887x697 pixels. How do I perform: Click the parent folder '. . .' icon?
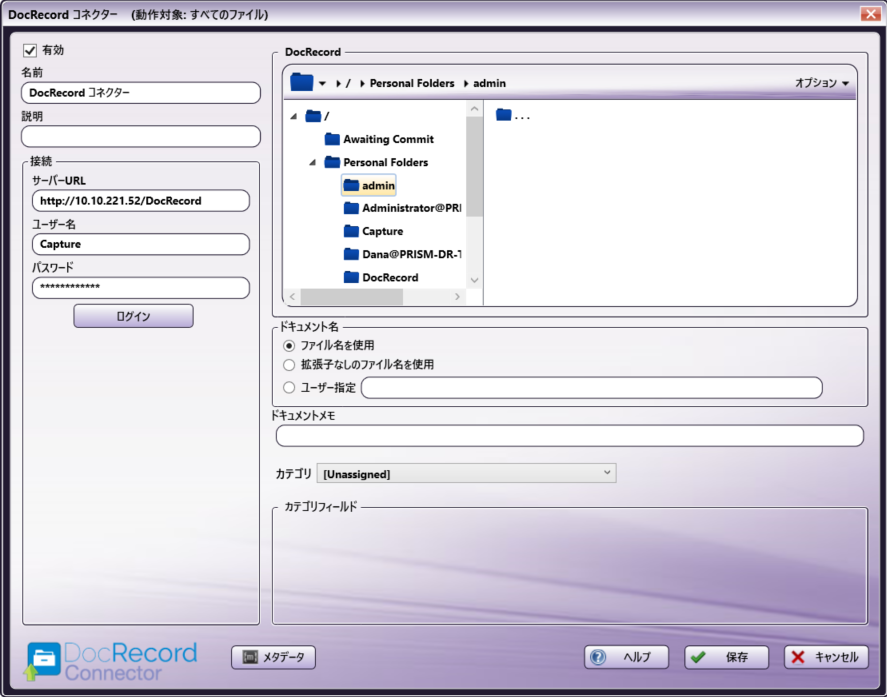tap(503, 115)
